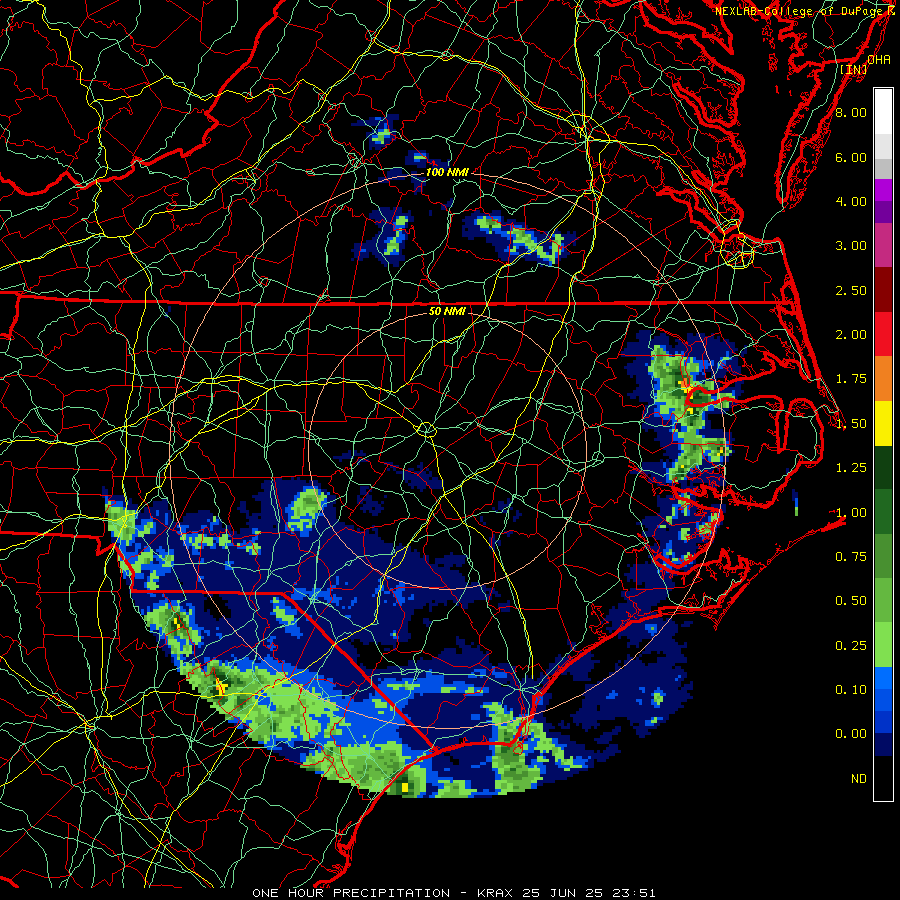
Task: Click the 8.00 legend value
Action: [851, 112]
